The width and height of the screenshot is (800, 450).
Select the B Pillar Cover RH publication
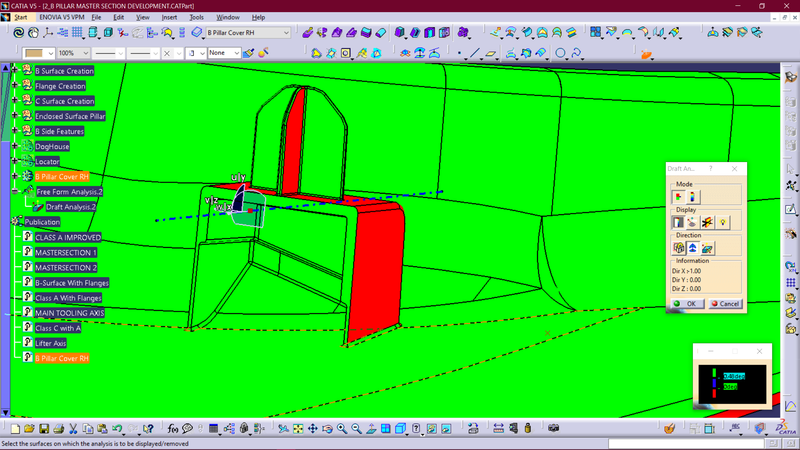tap(62, 358)
